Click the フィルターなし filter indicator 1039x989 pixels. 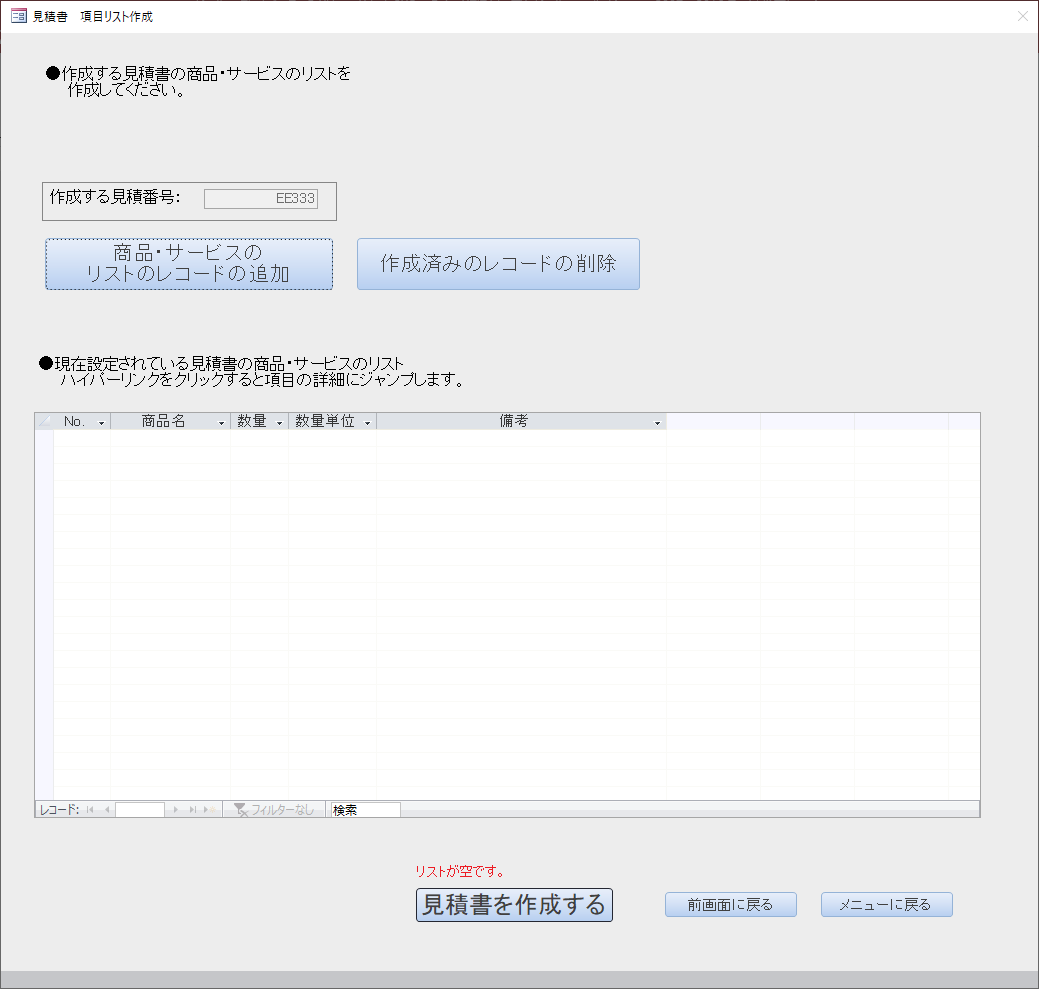coord(273,810)
